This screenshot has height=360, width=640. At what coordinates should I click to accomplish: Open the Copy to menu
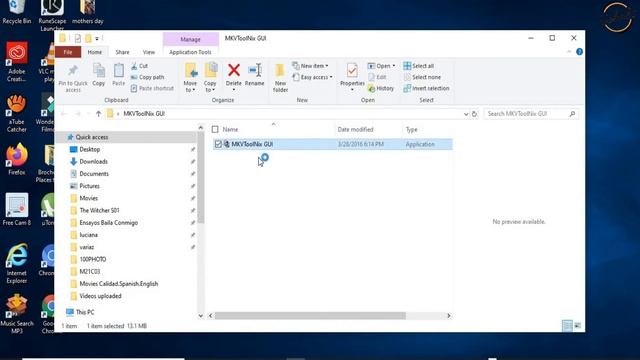coord(210,78)
